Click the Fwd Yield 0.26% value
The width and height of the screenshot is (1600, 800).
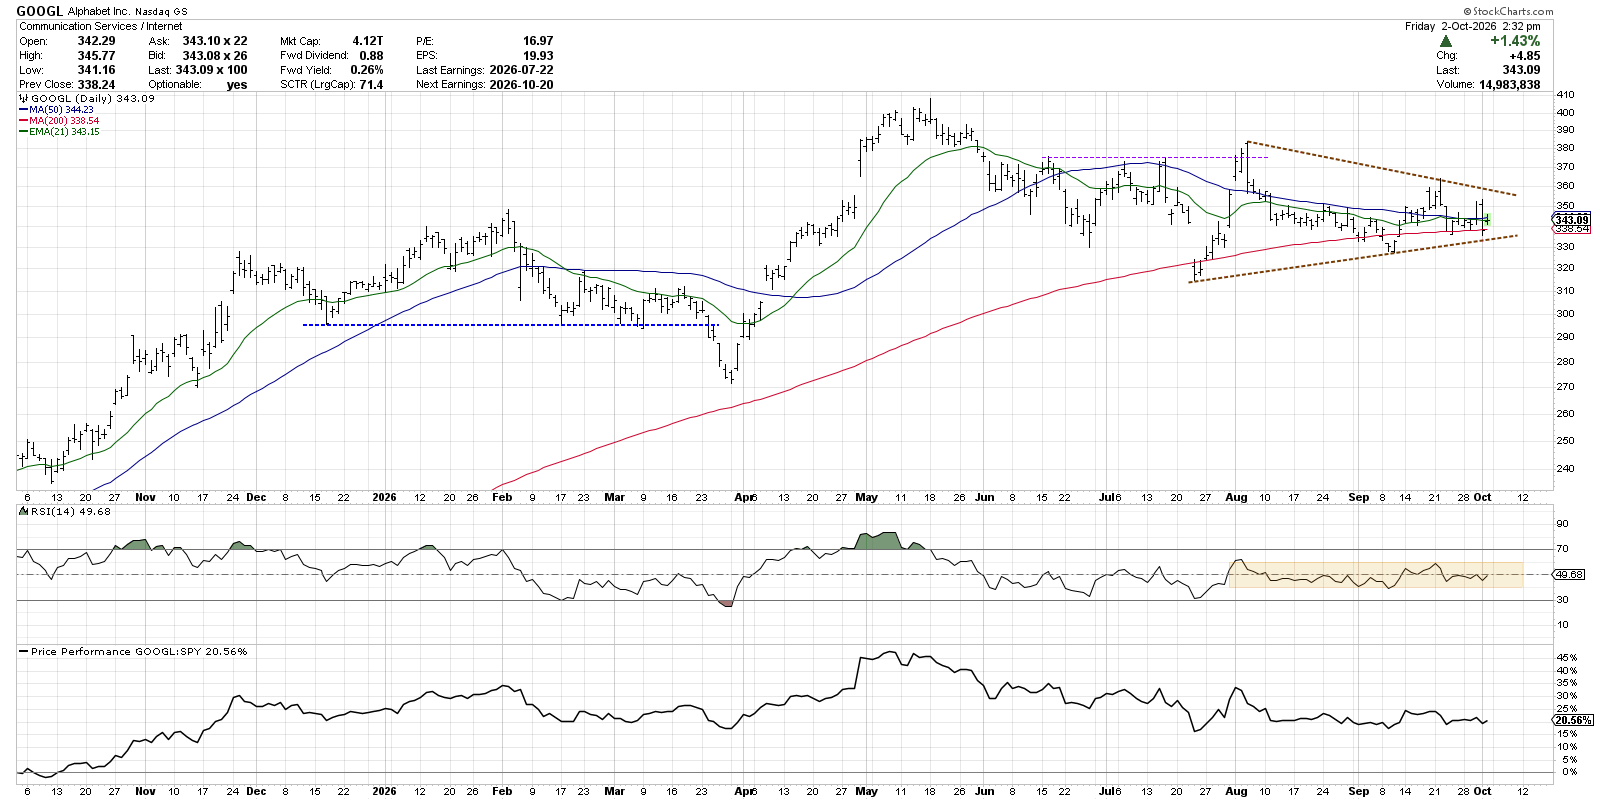click(x=366, y=70)
